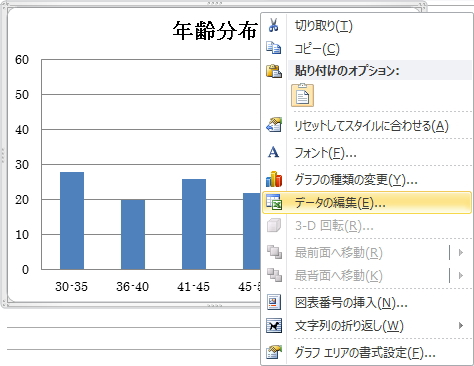474x366 pixels.
Task: Click the bar chart type-change icon
Action: click(274, 179)
